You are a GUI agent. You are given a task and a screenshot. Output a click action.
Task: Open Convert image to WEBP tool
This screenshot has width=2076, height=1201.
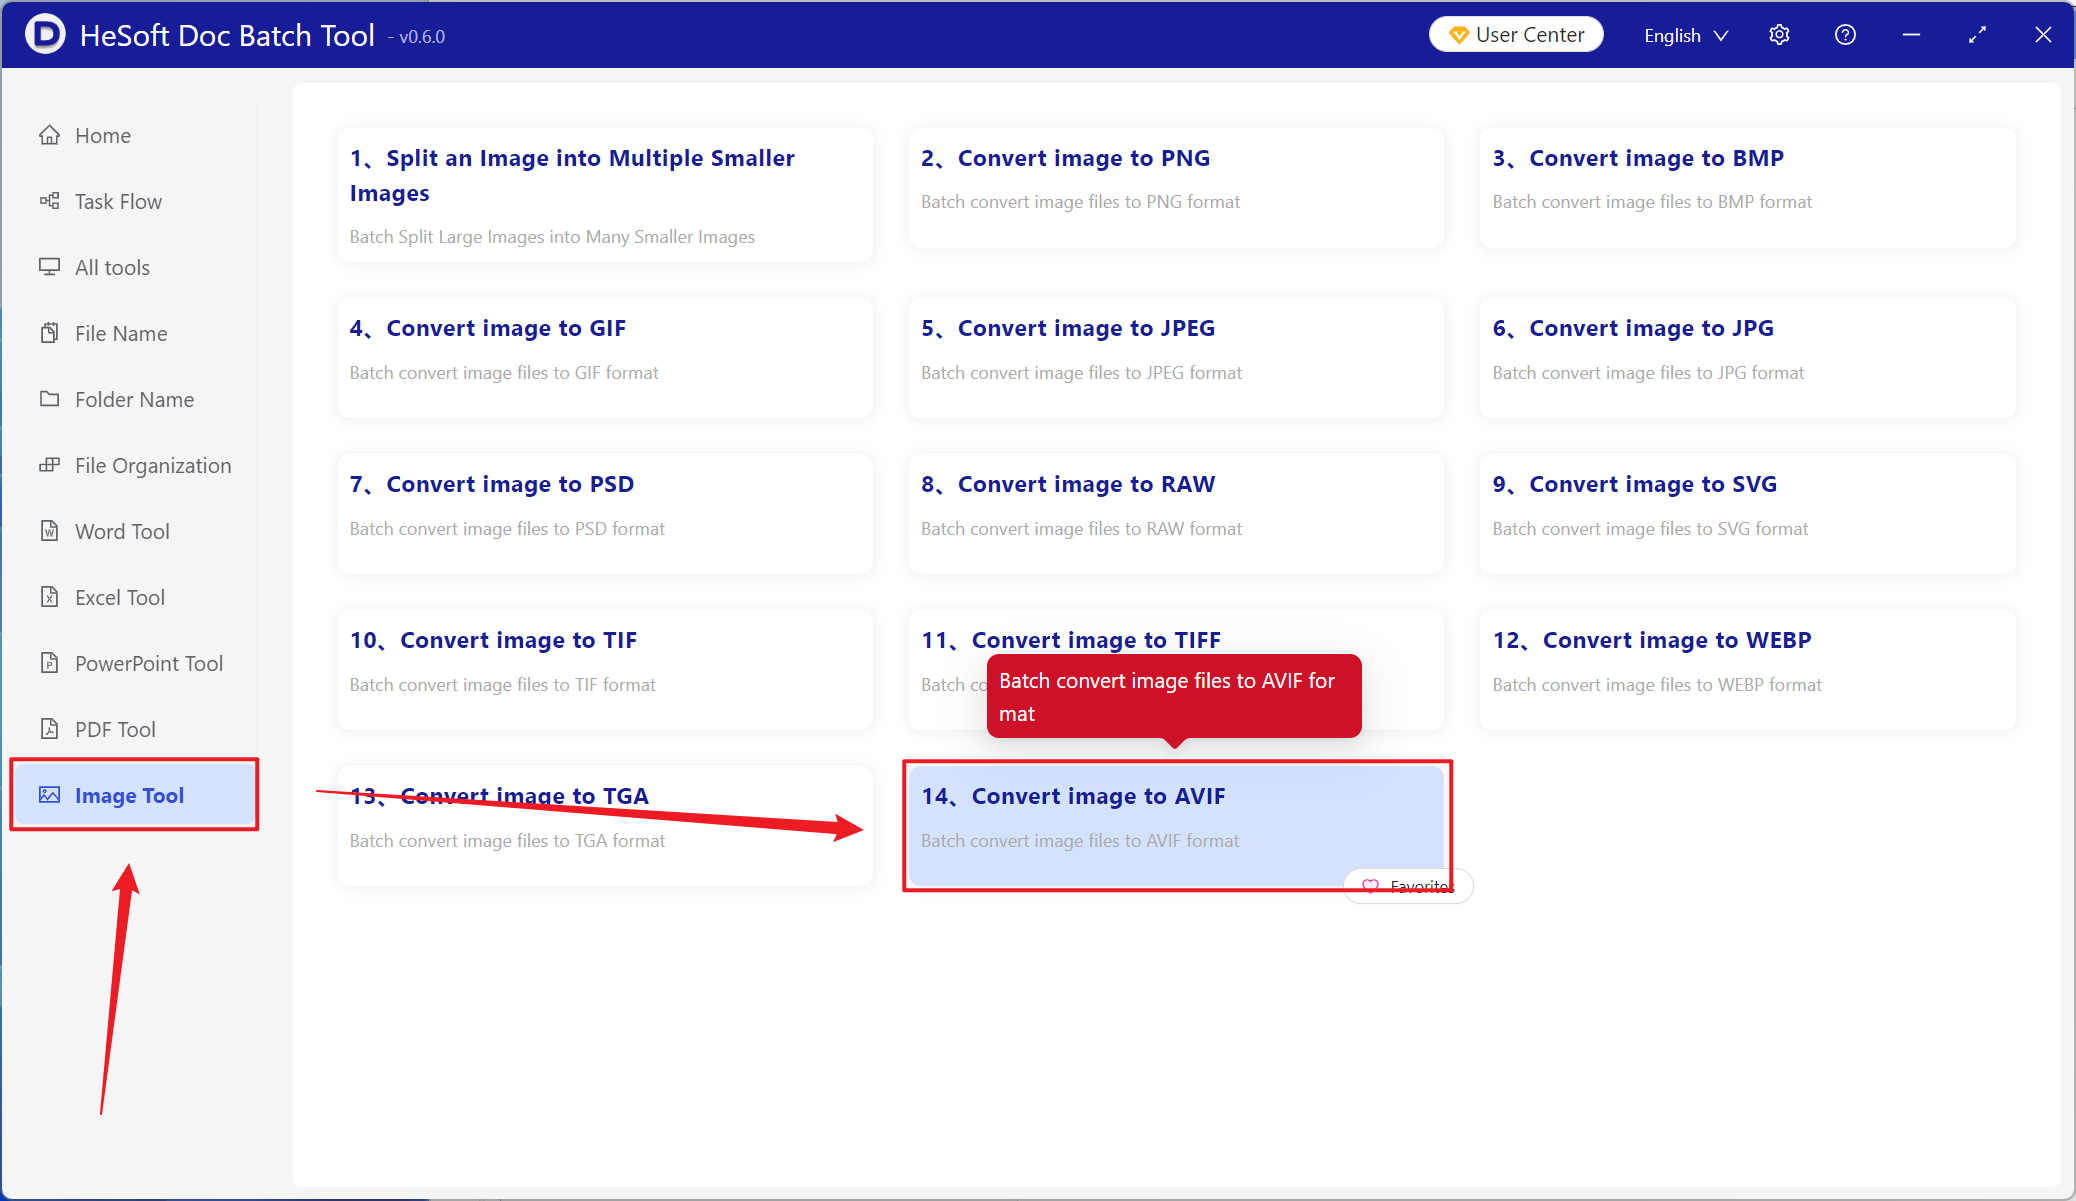pos(1747,670)
